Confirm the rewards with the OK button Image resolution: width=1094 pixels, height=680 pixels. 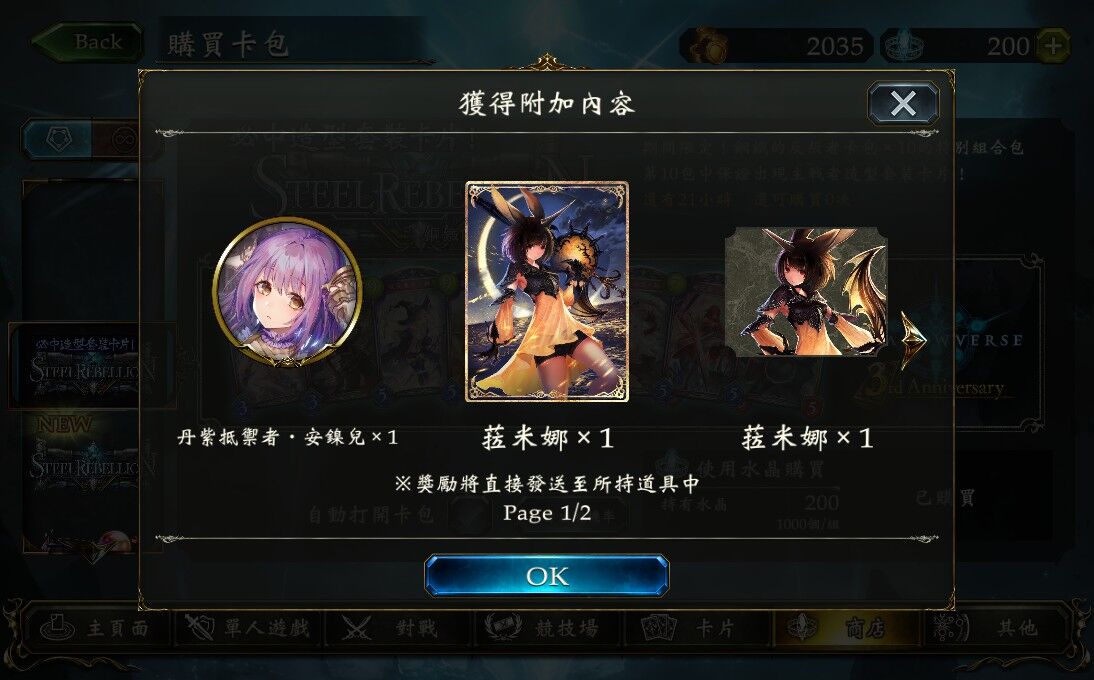[546, 575]
